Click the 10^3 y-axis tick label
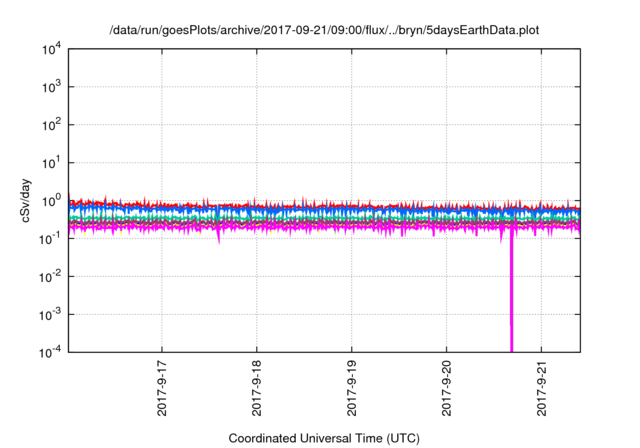This screenshot has width=640, height=448. point(51,87)
